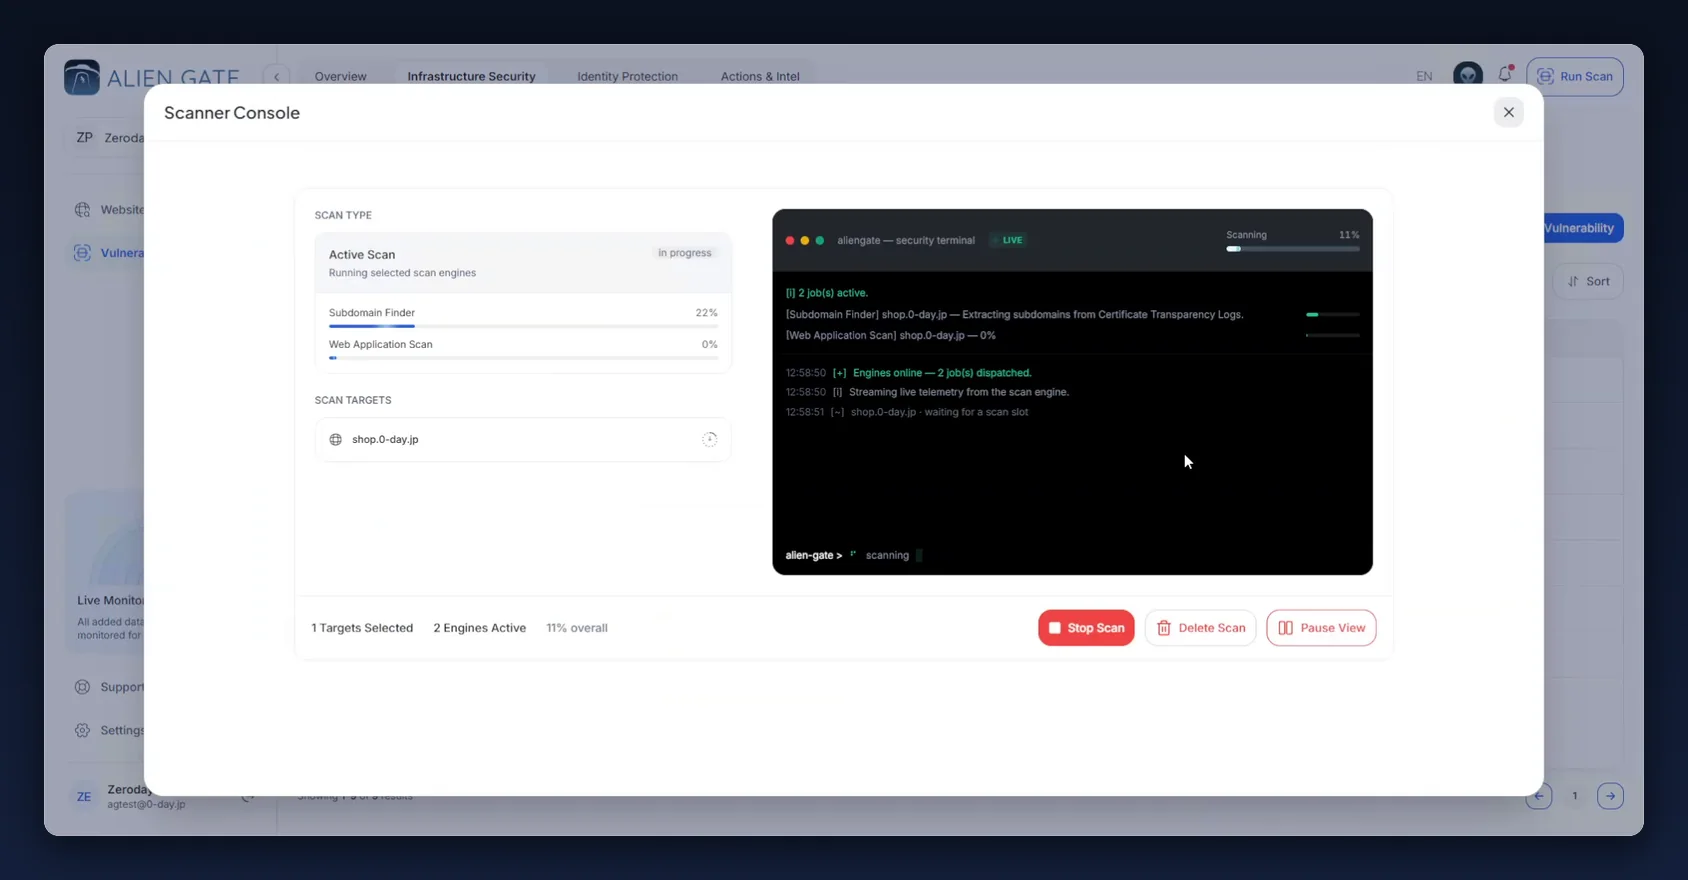This screenshot has width=1688, height=880.
Task: Open Support from the sidebar icon
Action: [x=82, y=687]
